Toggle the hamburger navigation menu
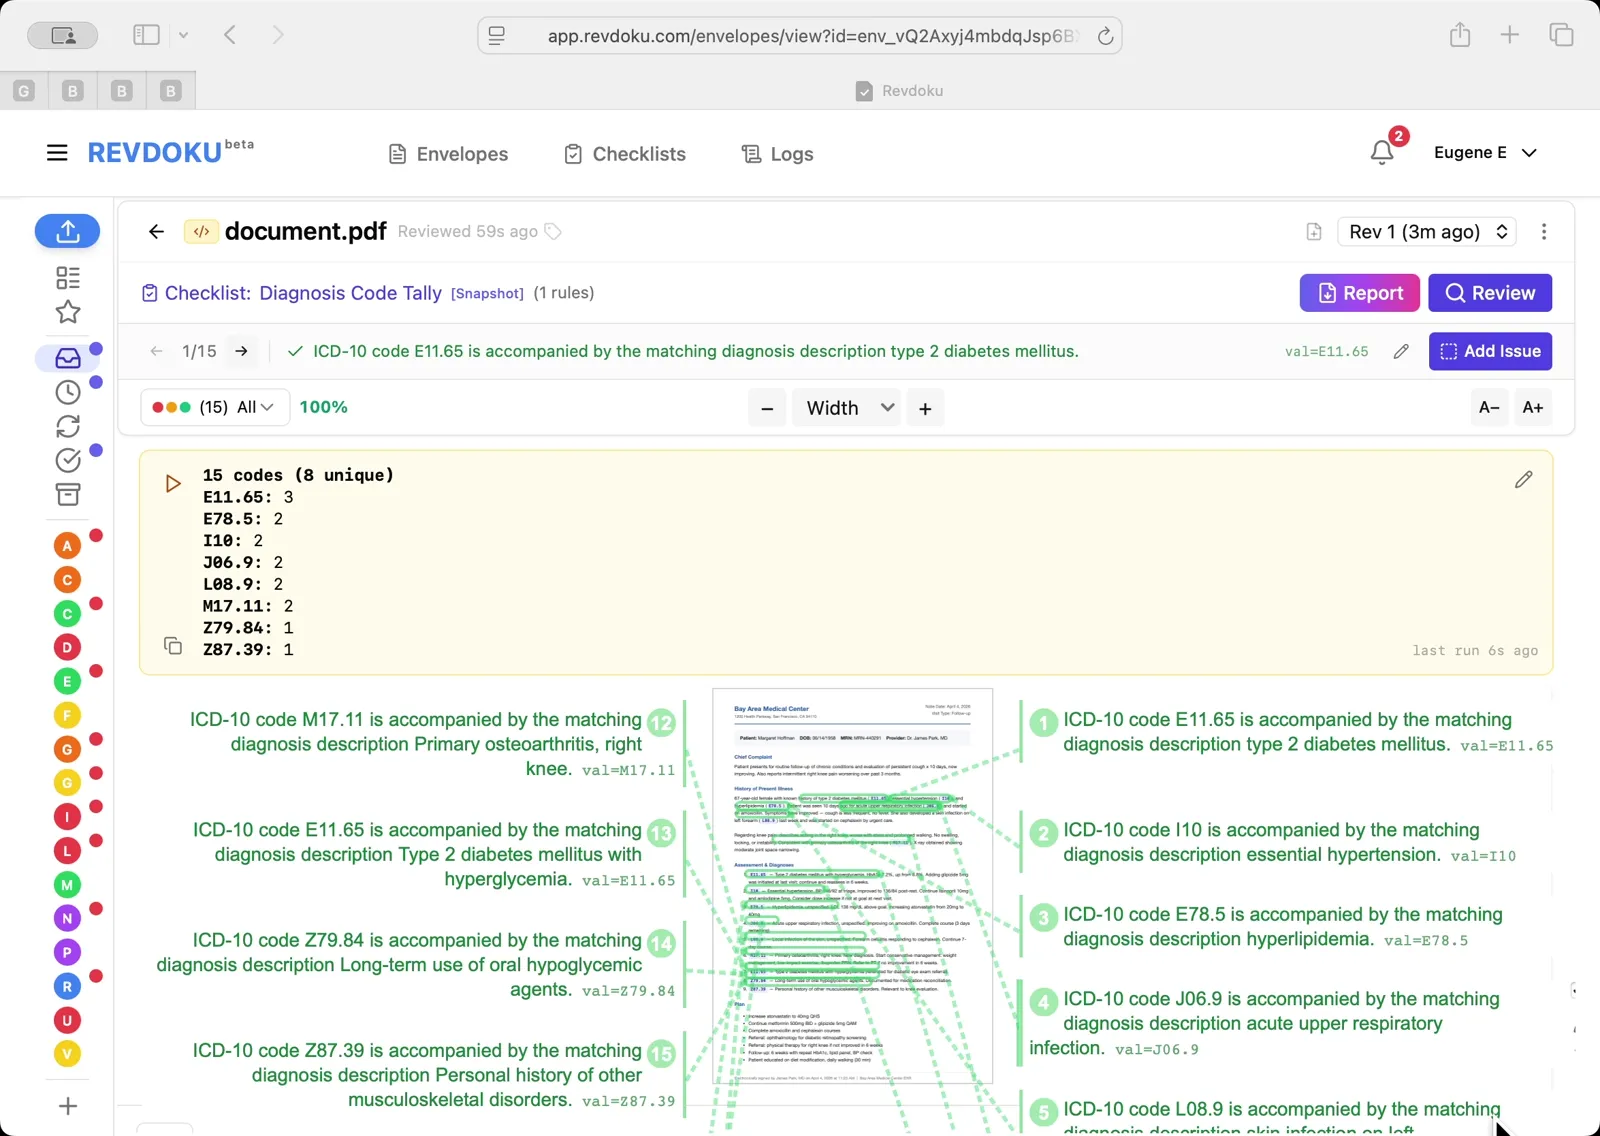1600x1136 pixels. pyautogui.click(x=57, y=153)
